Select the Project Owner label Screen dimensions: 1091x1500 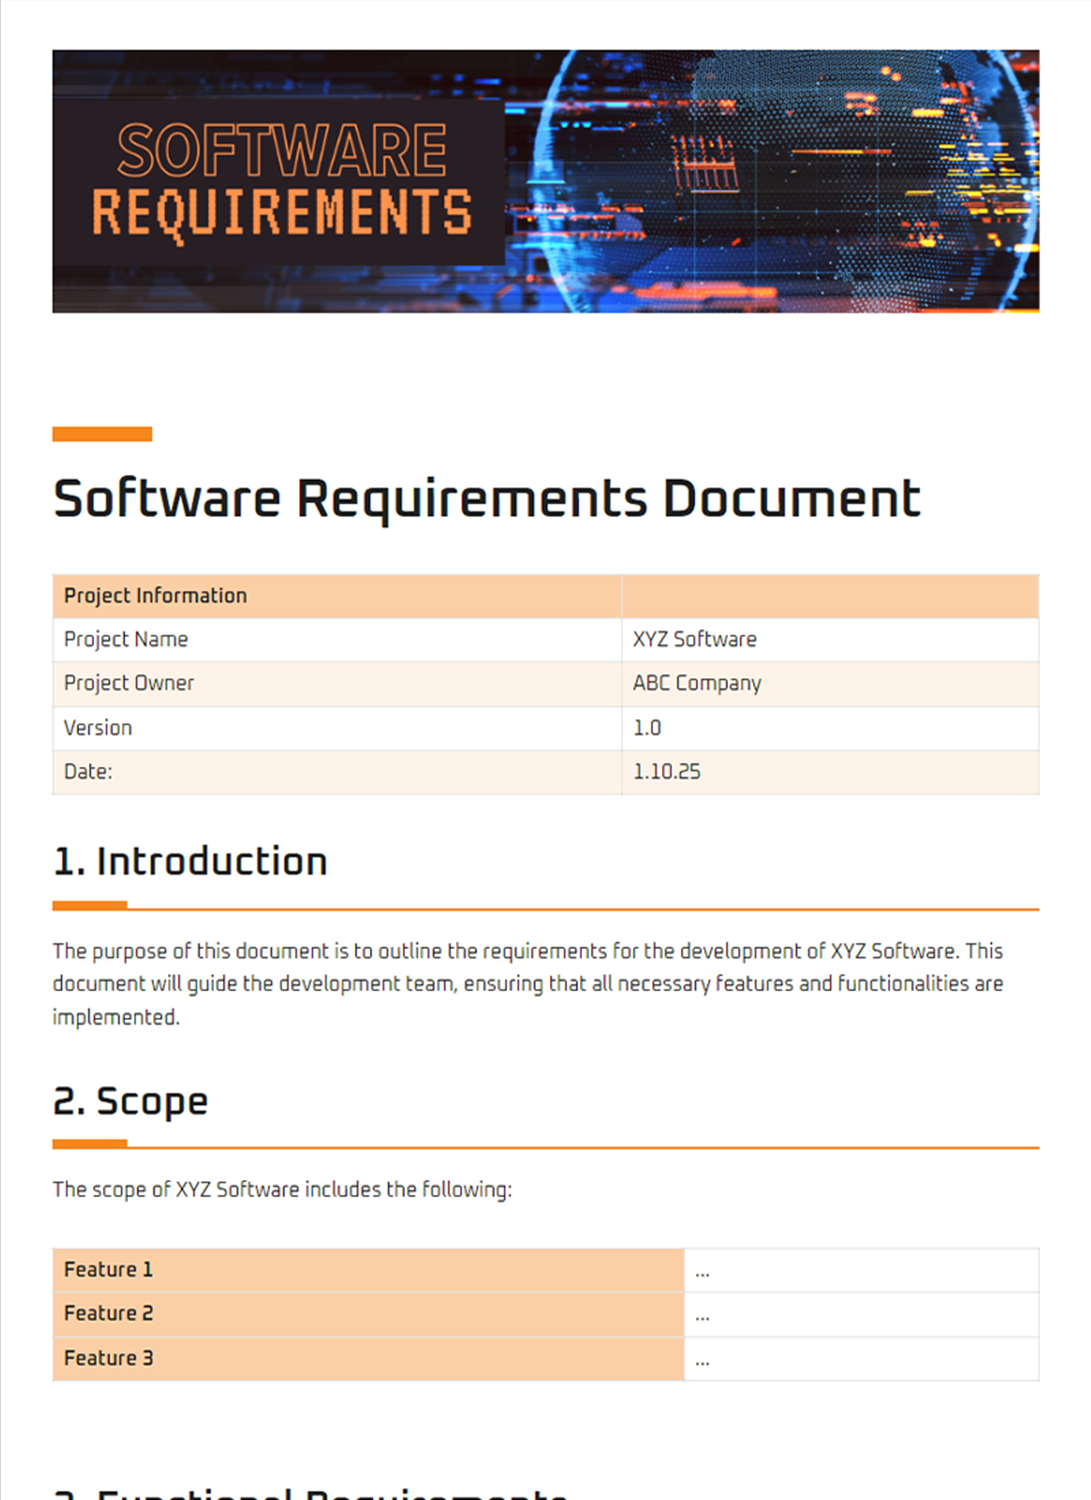point(129,683)
